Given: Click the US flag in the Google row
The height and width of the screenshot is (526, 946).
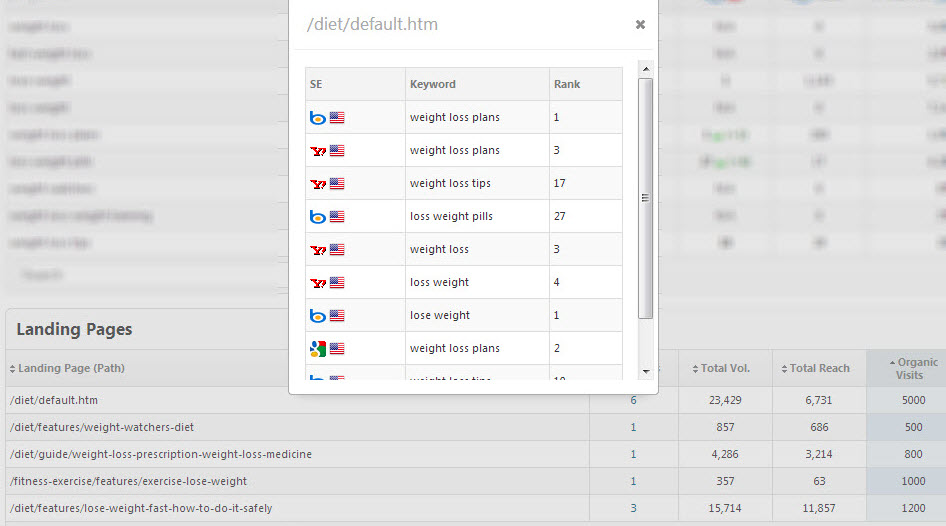Looking at the screenshot, I should (x=337, y=349).
